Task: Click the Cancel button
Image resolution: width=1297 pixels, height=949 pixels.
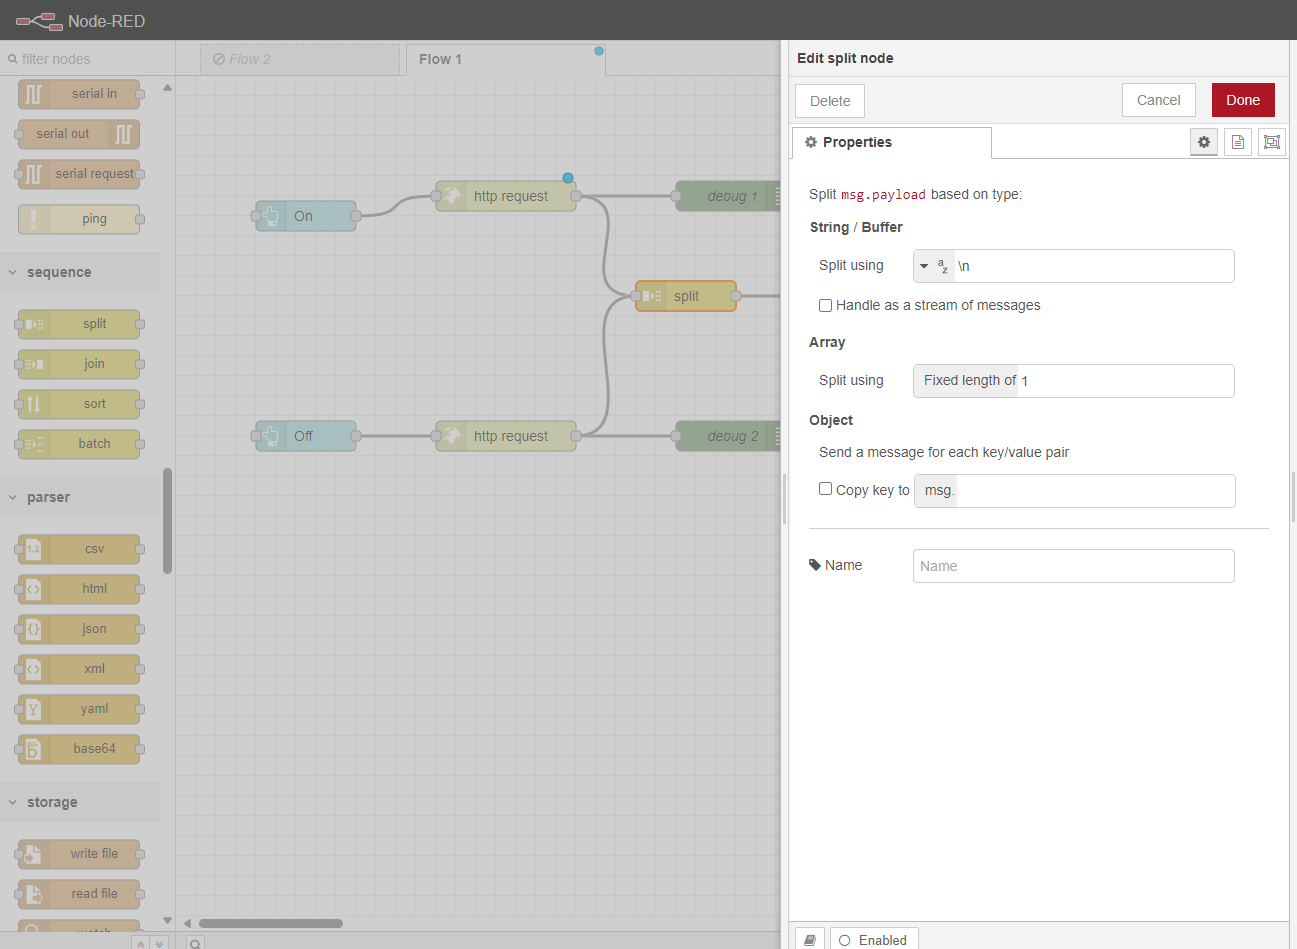Action: pyautogui.click(x=1159, y=100)
